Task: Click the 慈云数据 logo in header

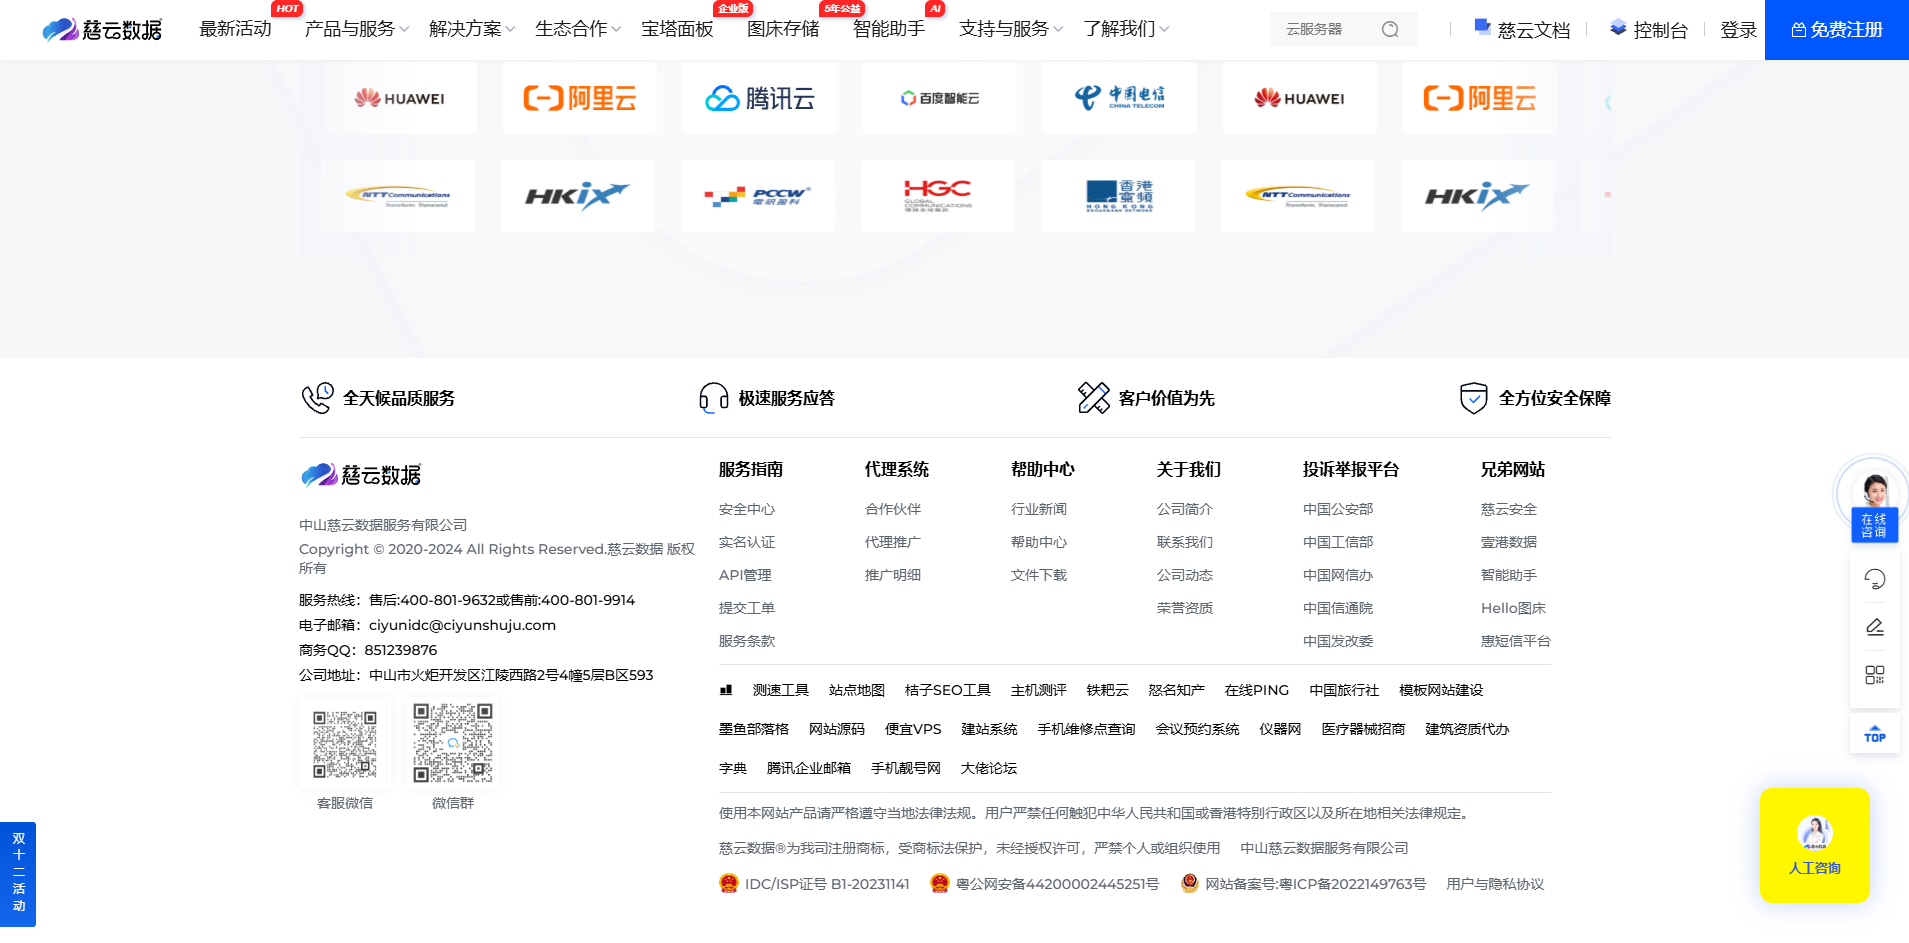Action: coord(102,30)
